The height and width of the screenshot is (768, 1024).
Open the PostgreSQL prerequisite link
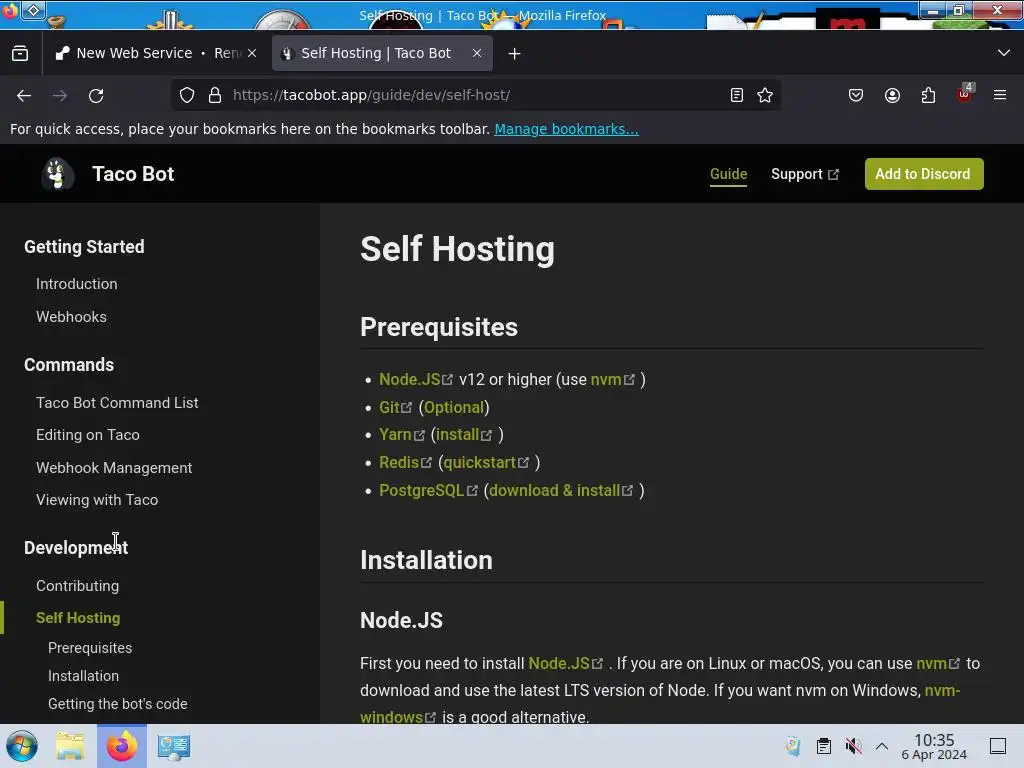428,490
